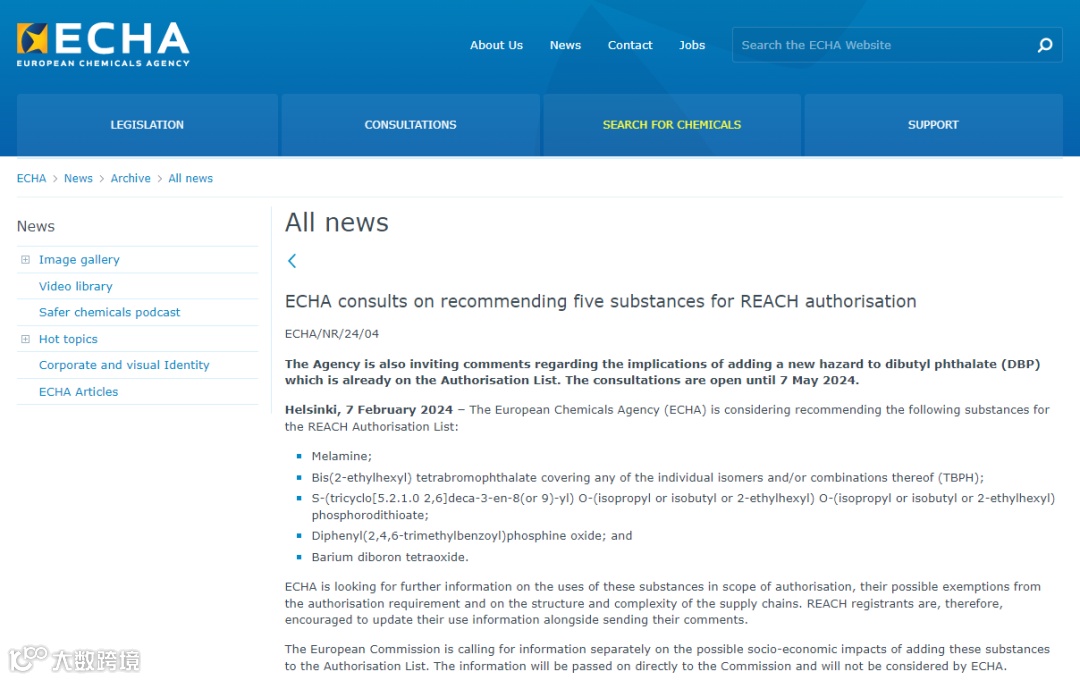Click the News sidebar heading
The image size is (1080, 680).
(36, 226)
